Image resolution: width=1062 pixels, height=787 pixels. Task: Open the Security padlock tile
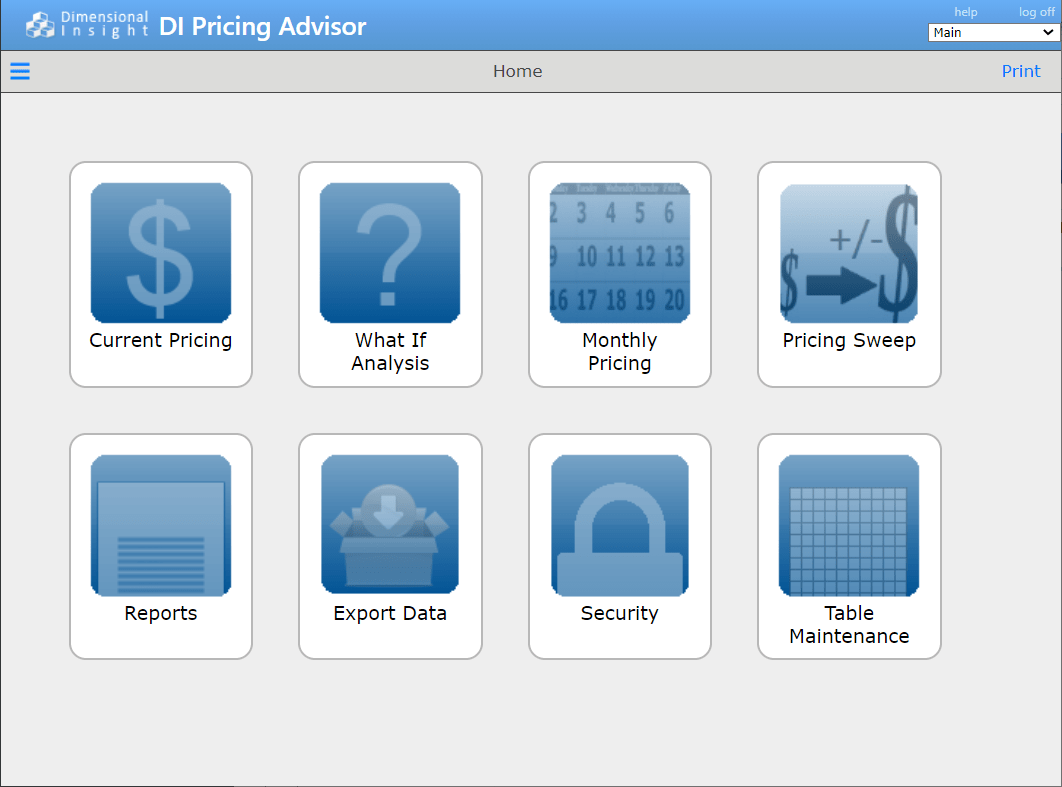[x=620, y=547]
